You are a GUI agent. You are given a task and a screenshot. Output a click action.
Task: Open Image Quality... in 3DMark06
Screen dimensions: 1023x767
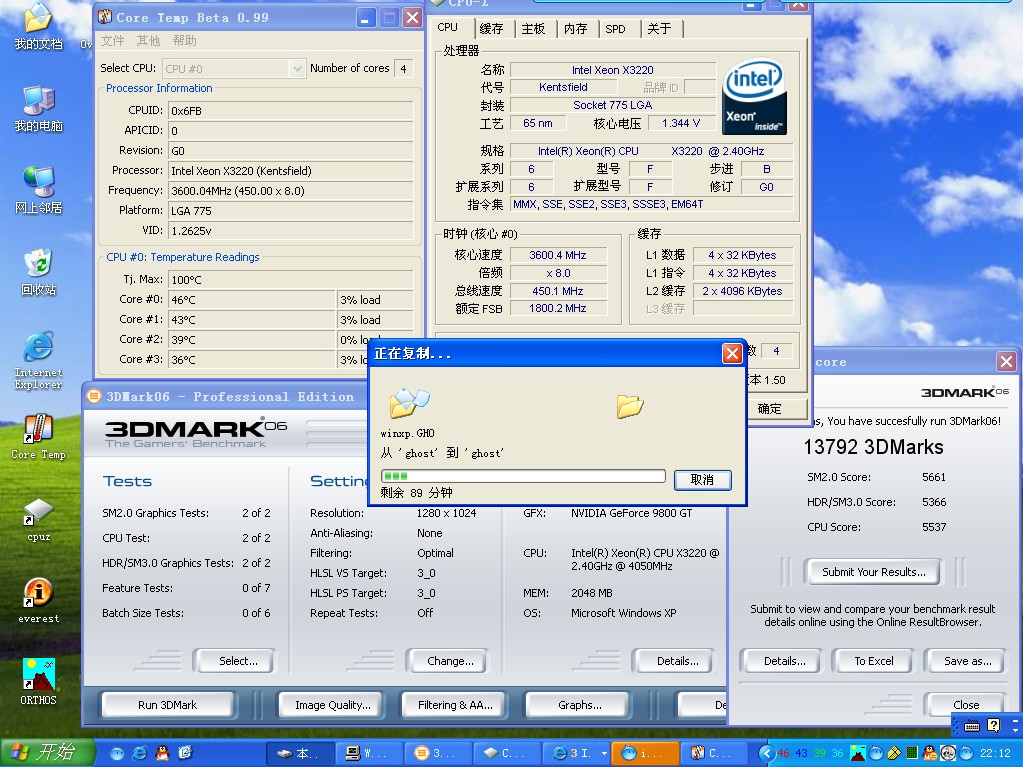(333, 704)
